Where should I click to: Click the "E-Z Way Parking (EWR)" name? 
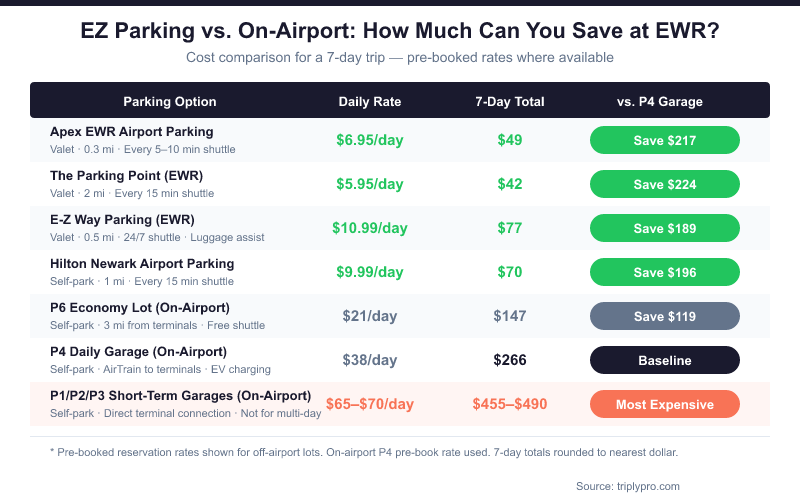pos(122,220)
